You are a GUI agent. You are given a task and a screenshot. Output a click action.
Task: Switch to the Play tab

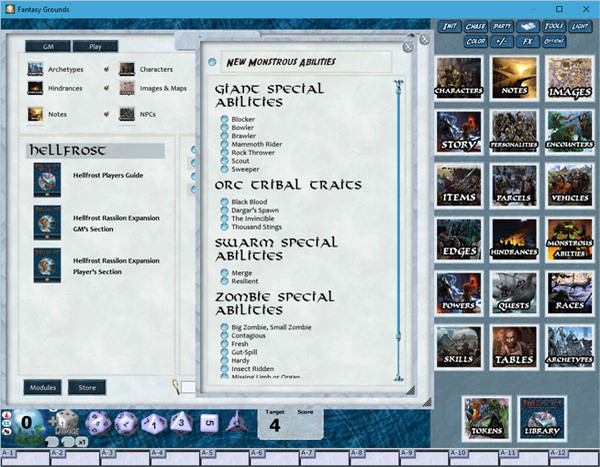(x=95, y=46)
